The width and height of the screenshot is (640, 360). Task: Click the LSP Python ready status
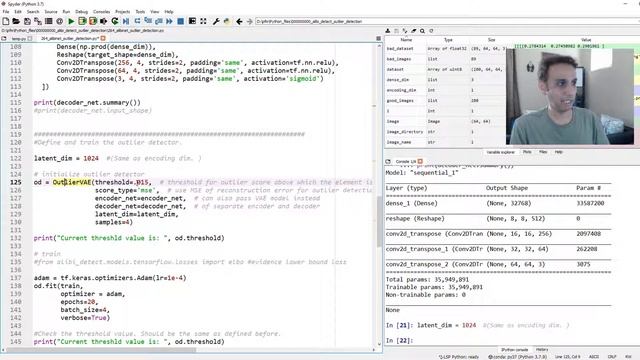(x=458, y=357)
